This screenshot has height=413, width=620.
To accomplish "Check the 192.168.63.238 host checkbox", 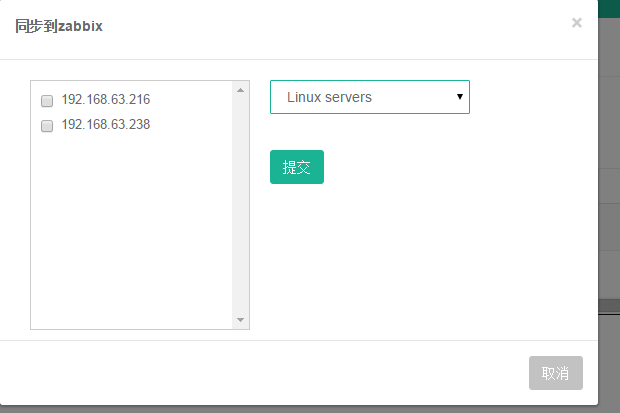I will [x=47, y=126].
